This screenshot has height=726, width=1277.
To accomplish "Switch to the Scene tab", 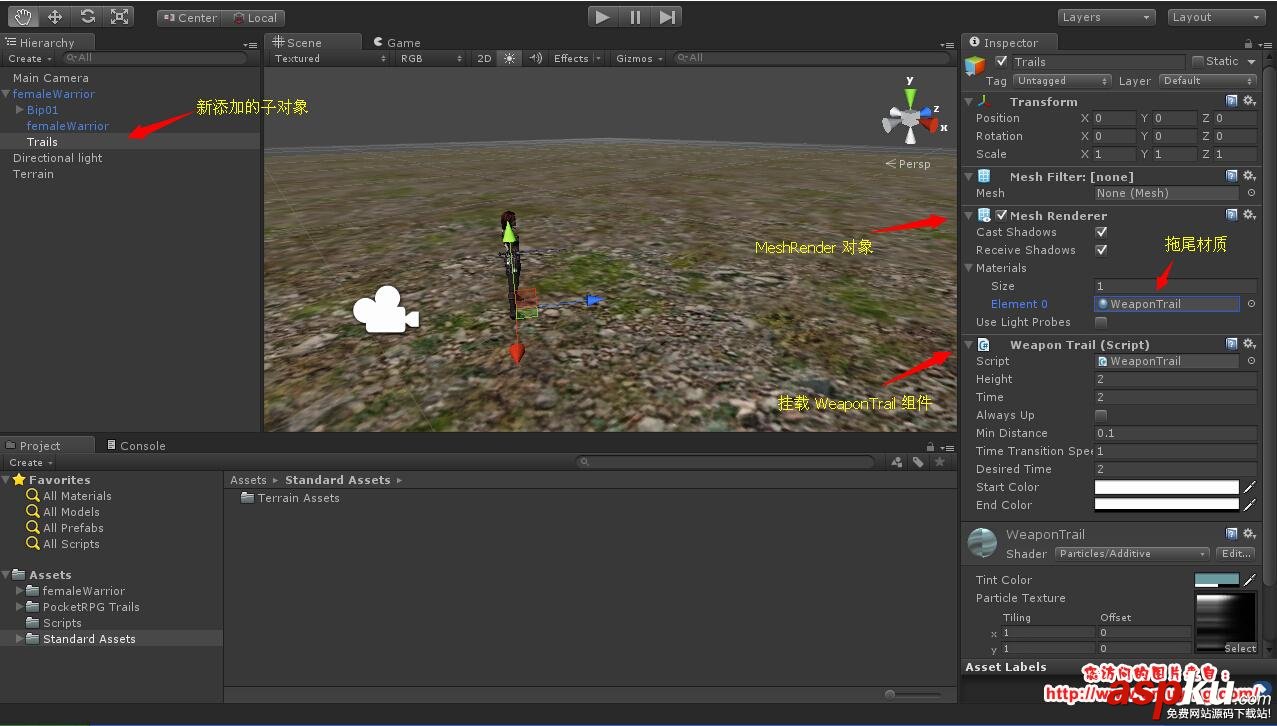I will 313,42.
